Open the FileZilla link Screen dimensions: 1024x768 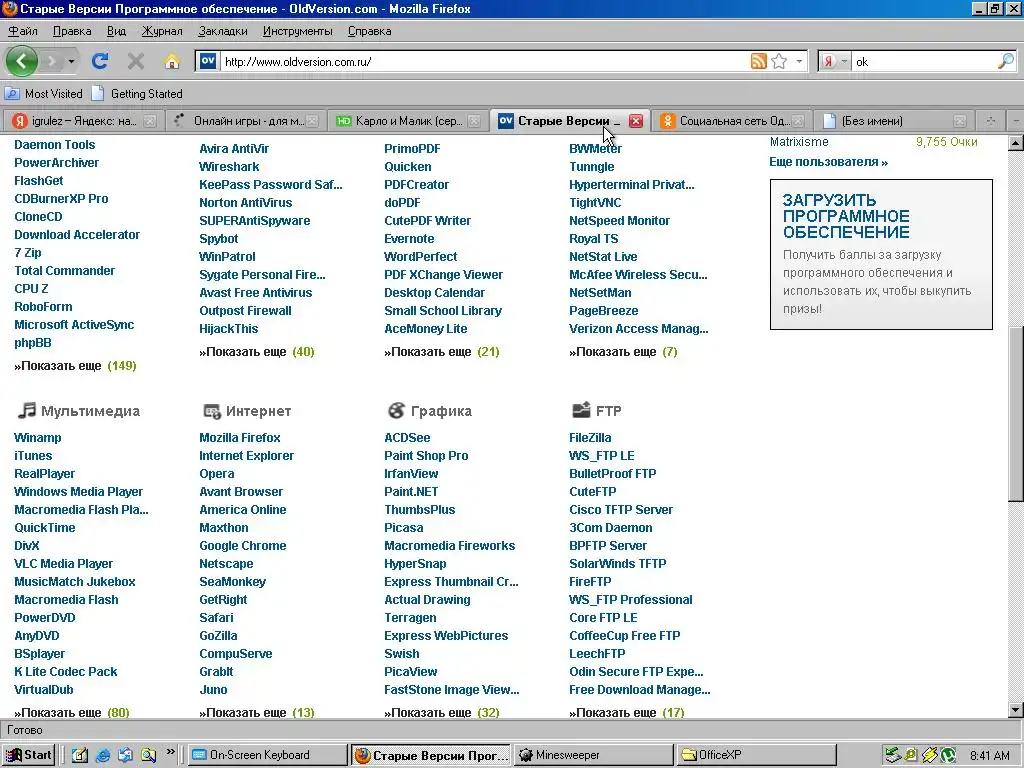click(x=590, y=438)
